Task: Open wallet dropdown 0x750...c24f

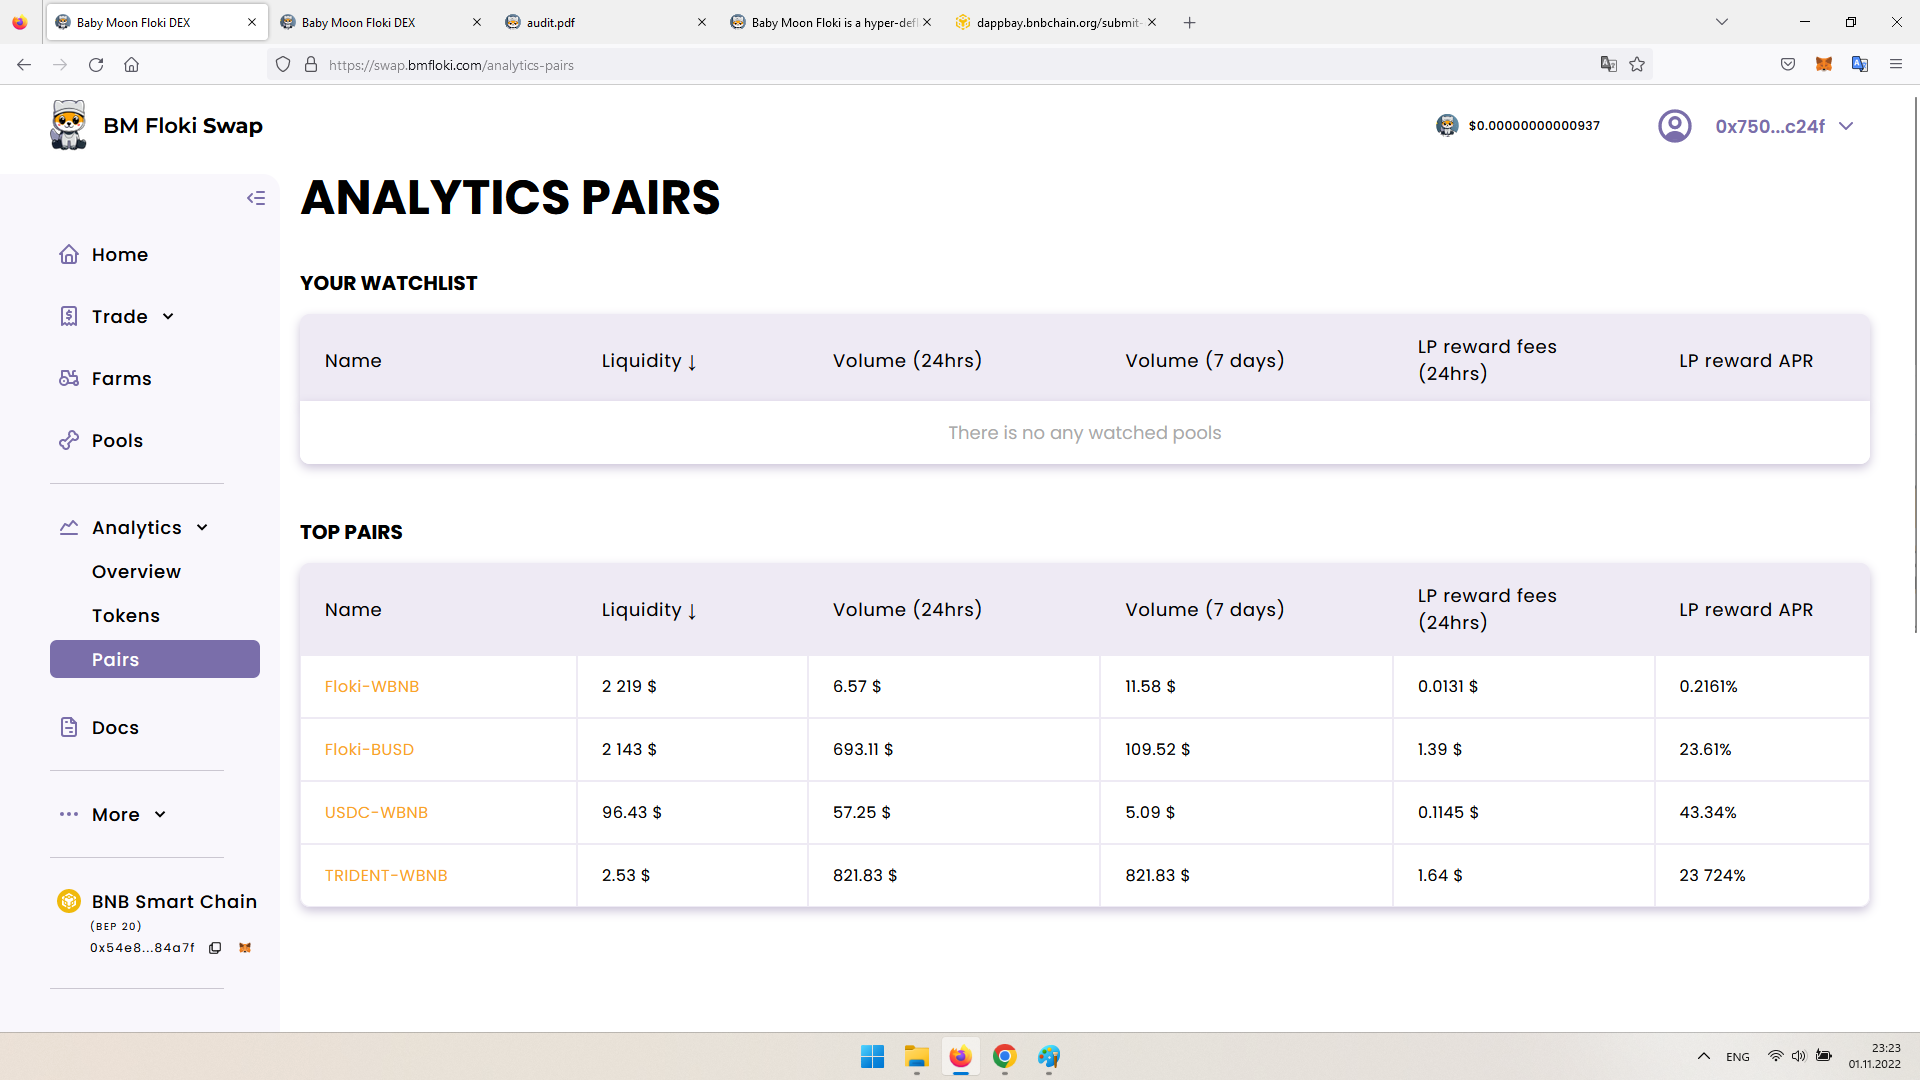Action: click(x=1784, y=126)
